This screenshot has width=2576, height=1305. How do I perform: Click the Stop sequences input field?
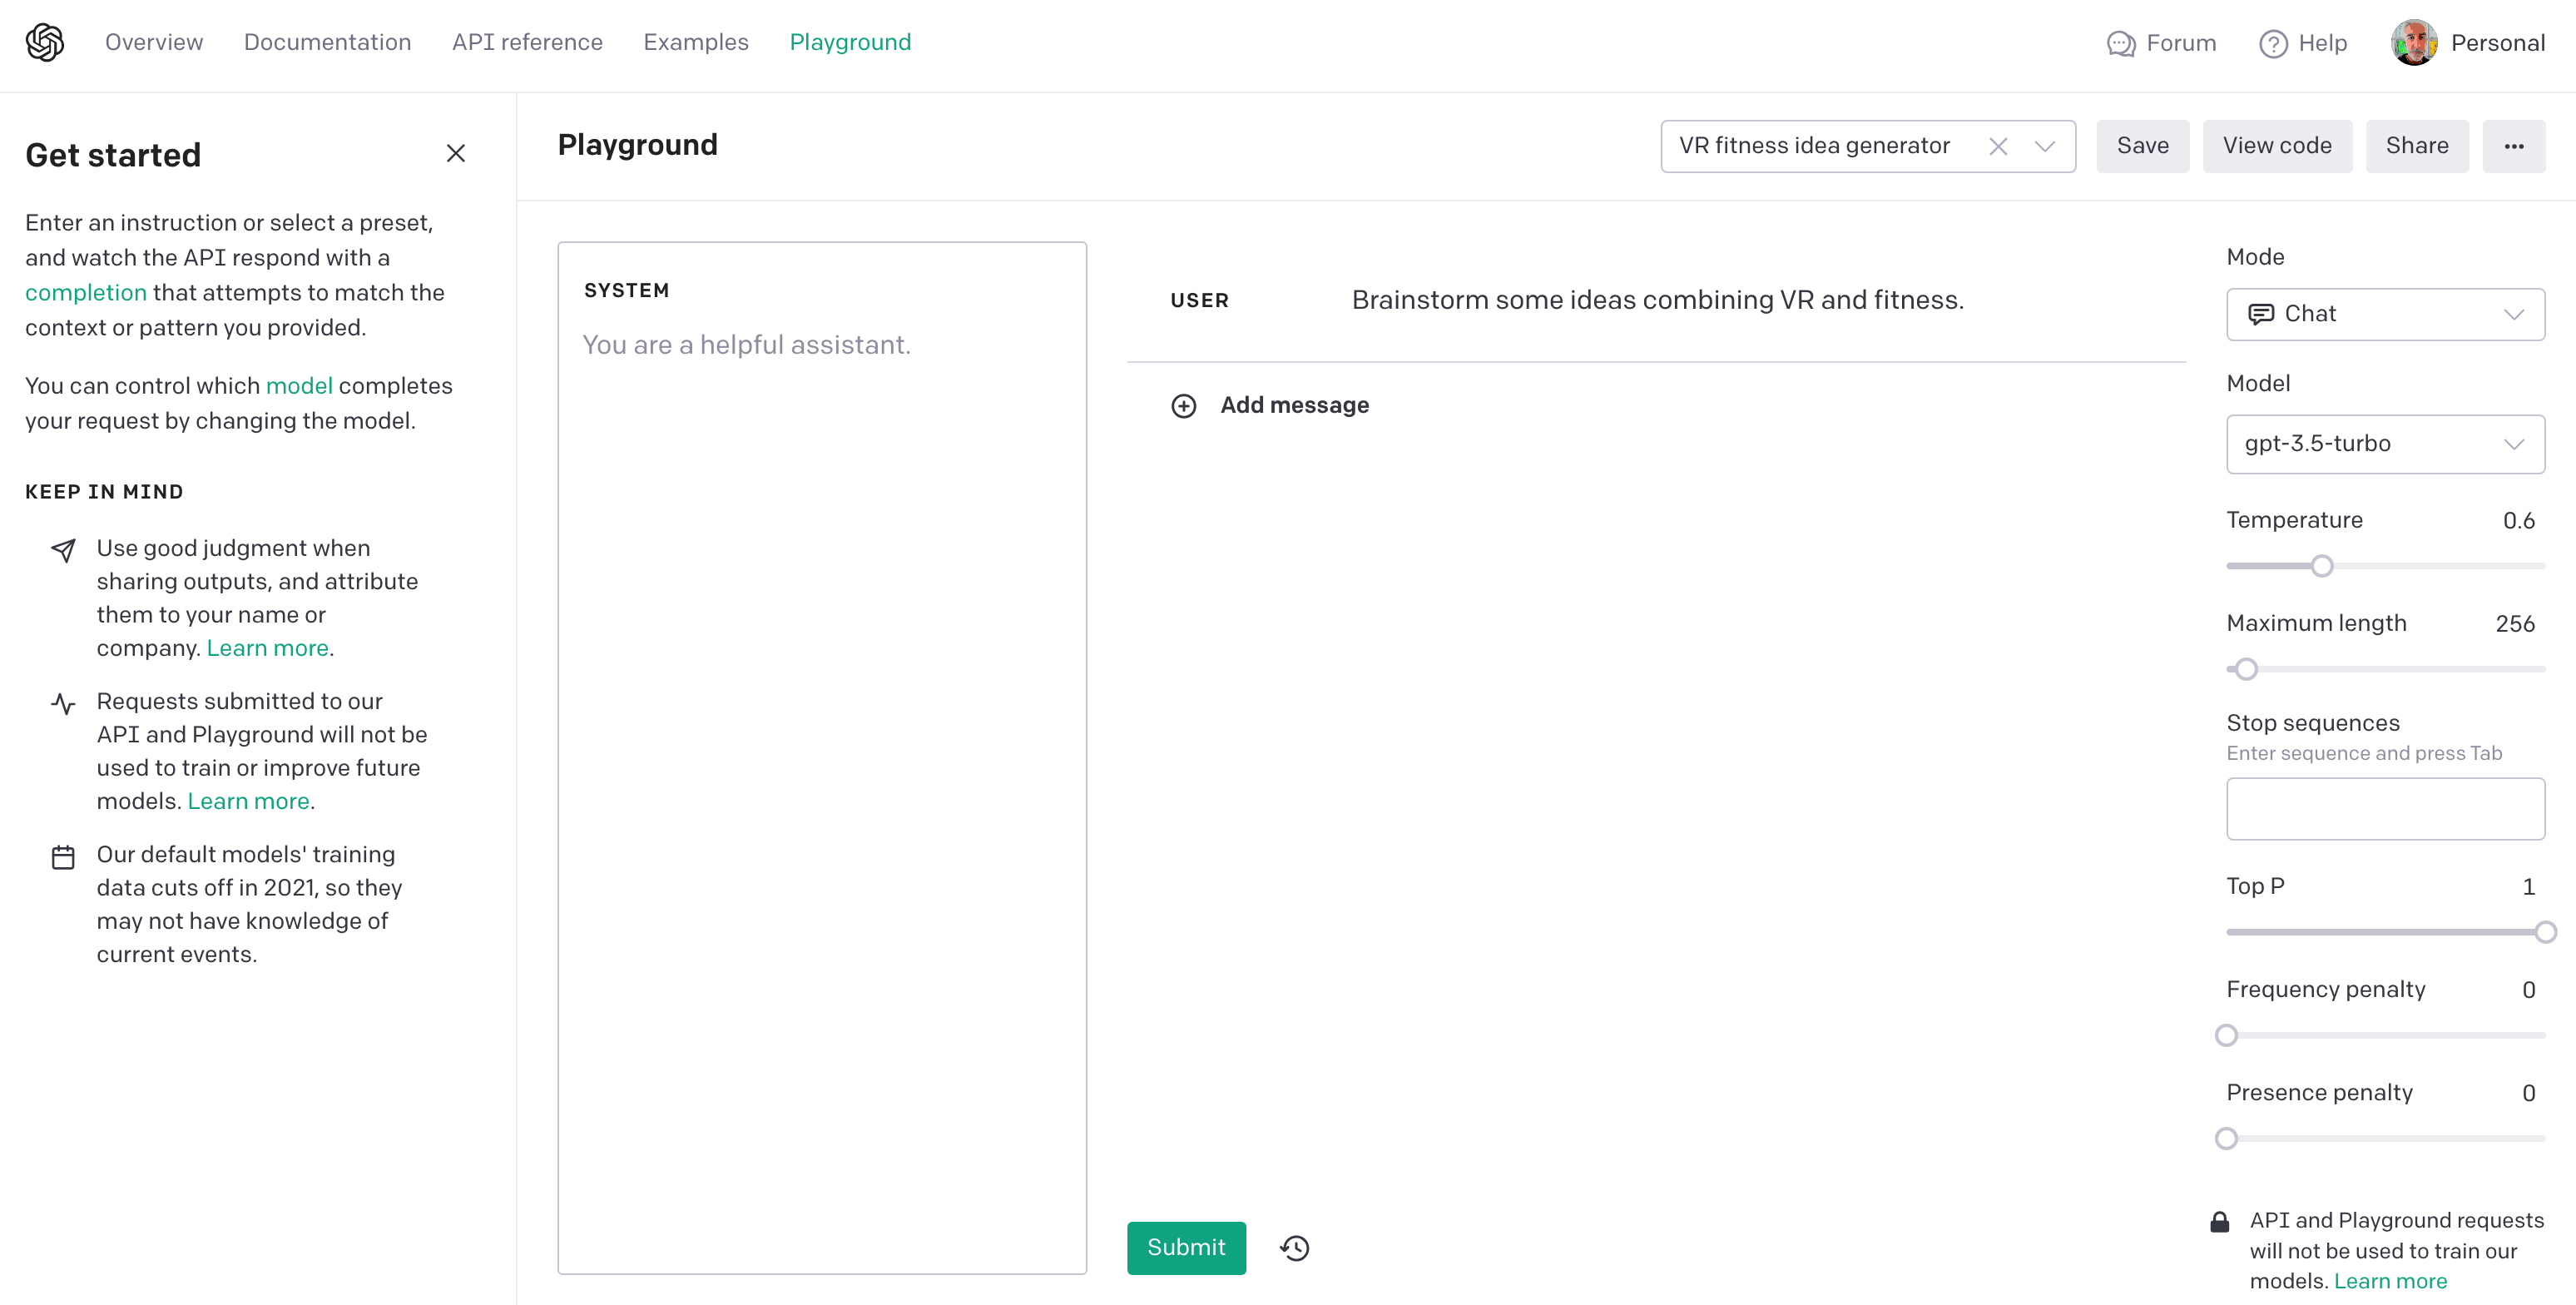(x=2385, y=809)
